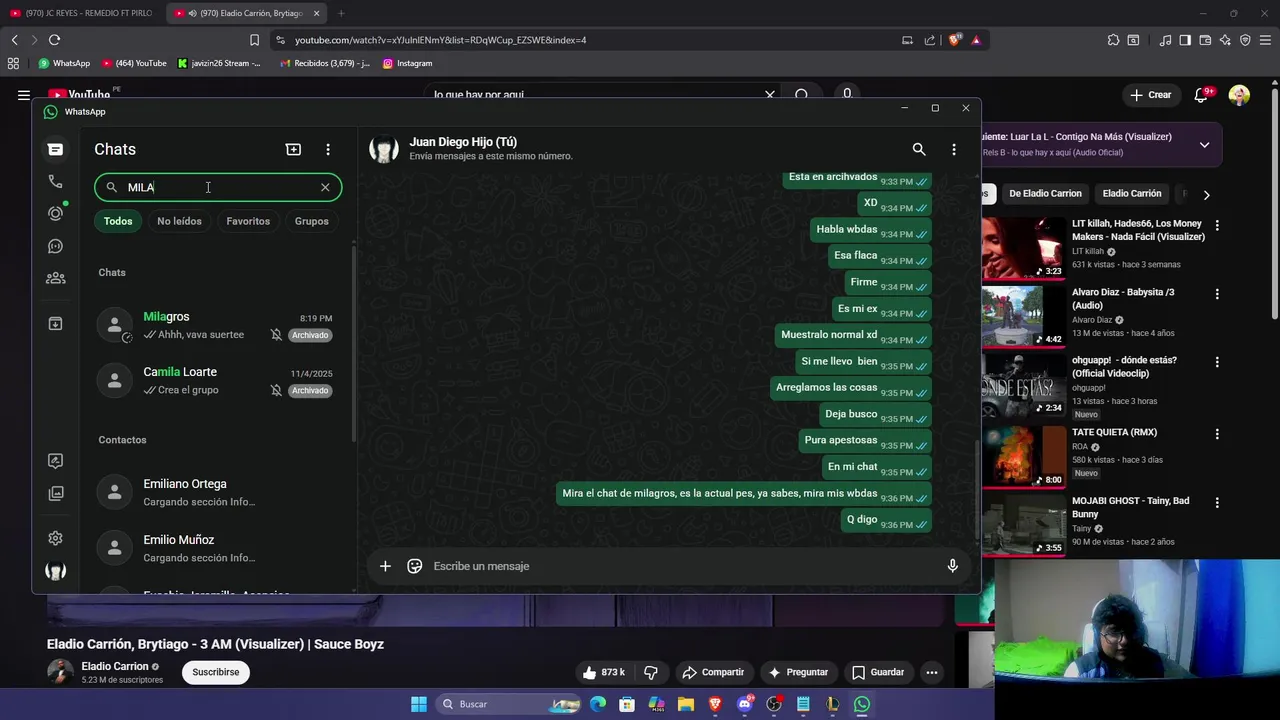The height and width of the screenshot is (720, 1280).
Task: Open options for TATE QUIETA (RMX) video
Action: (x=1217, y=434)
